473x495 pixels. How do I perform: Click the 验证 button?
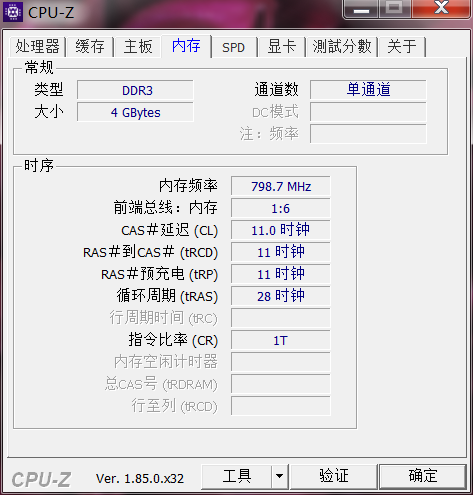click(334, 477)
